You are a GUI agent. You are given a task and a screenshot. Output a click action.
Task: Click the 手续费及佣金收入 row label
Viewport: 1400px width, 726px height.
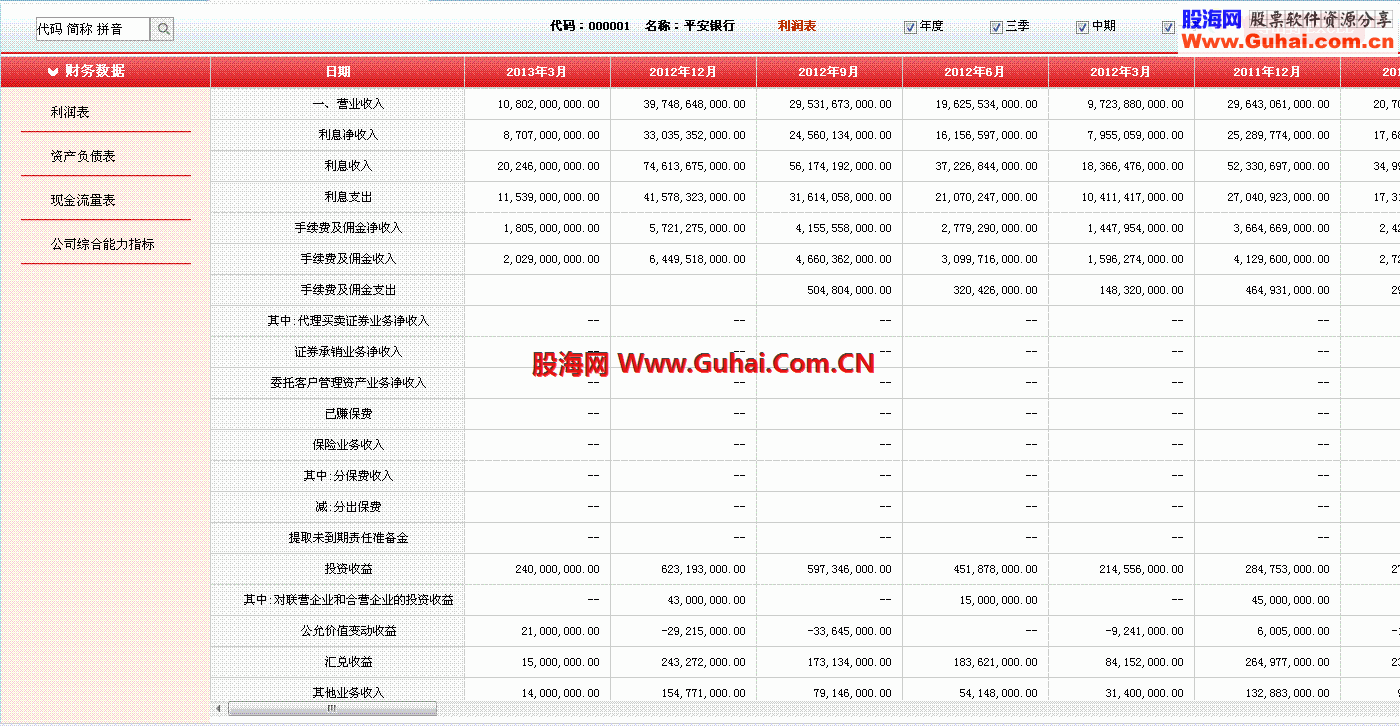coord(348,259)
